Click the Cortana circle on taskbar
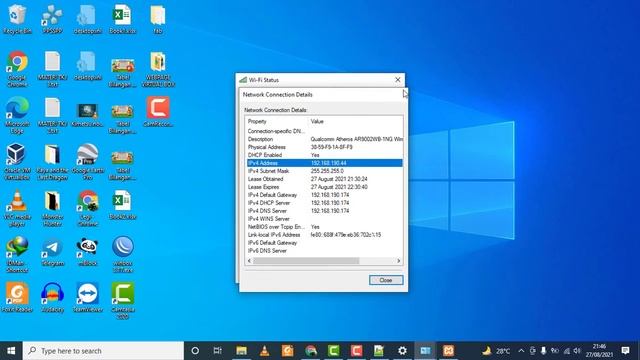Screen dimensions: 640x360 [x=195, y=351]
